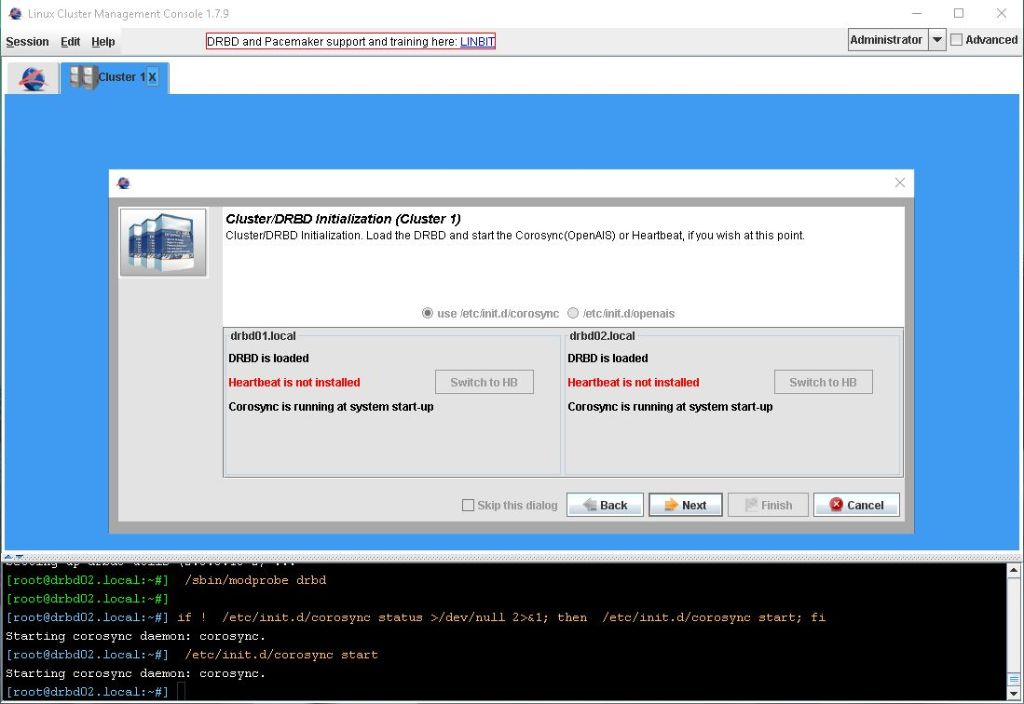Screen dimensions: 1024x704
Task: Close the Cluster/DRBD Initialization dialog
Action: point(900,183)
